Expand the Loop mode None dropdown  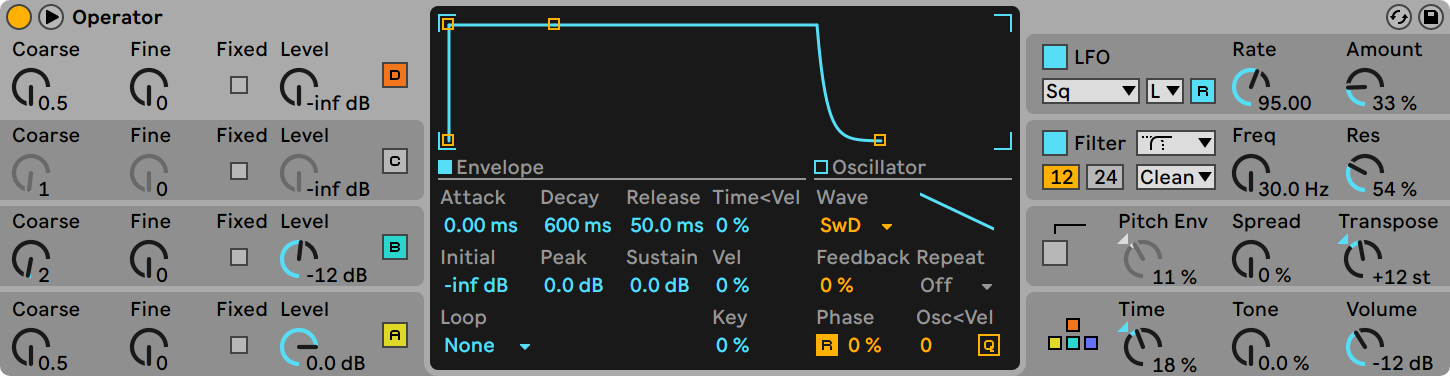[x=486, y=345]
